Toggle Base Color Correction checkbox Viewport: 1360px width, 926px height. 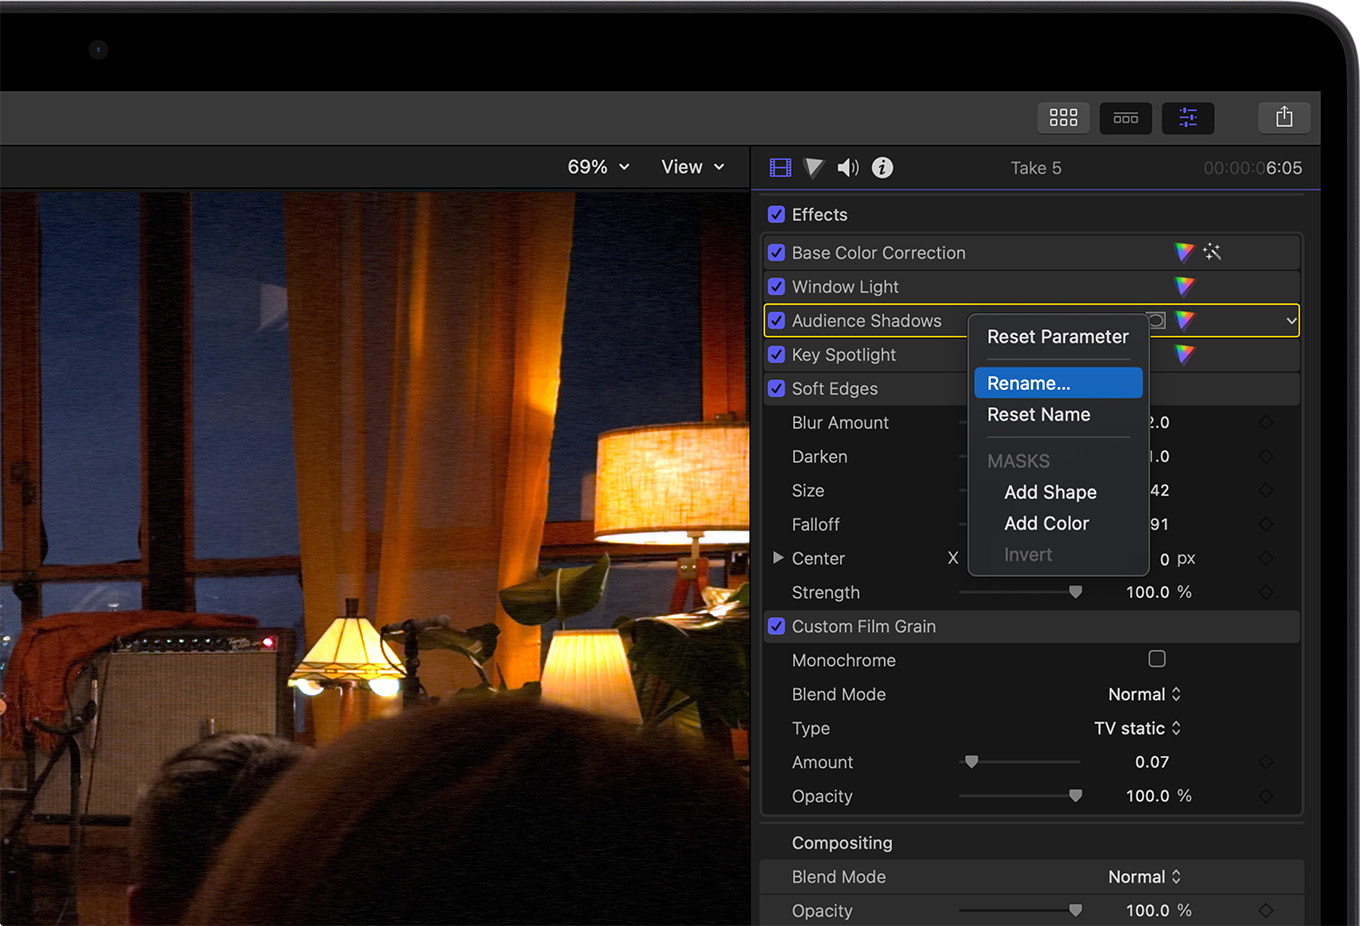coord(776,252)
